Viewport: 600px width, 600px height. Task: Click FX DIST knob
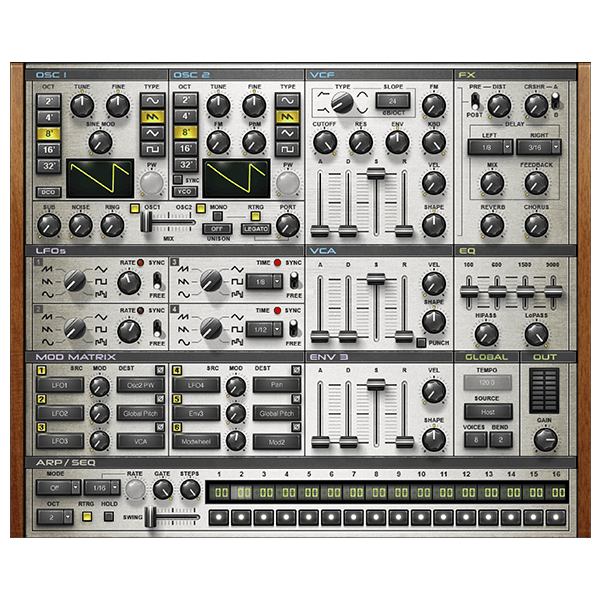499,106
